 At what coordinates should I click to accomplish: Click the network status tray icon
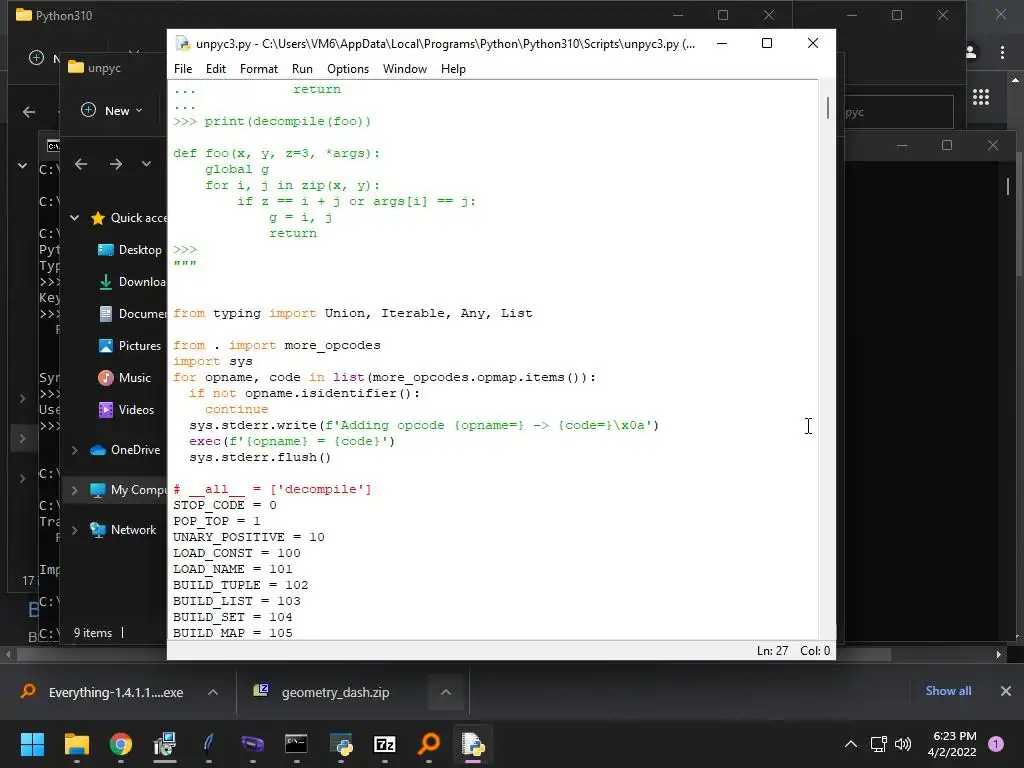(x=878, y=744)
